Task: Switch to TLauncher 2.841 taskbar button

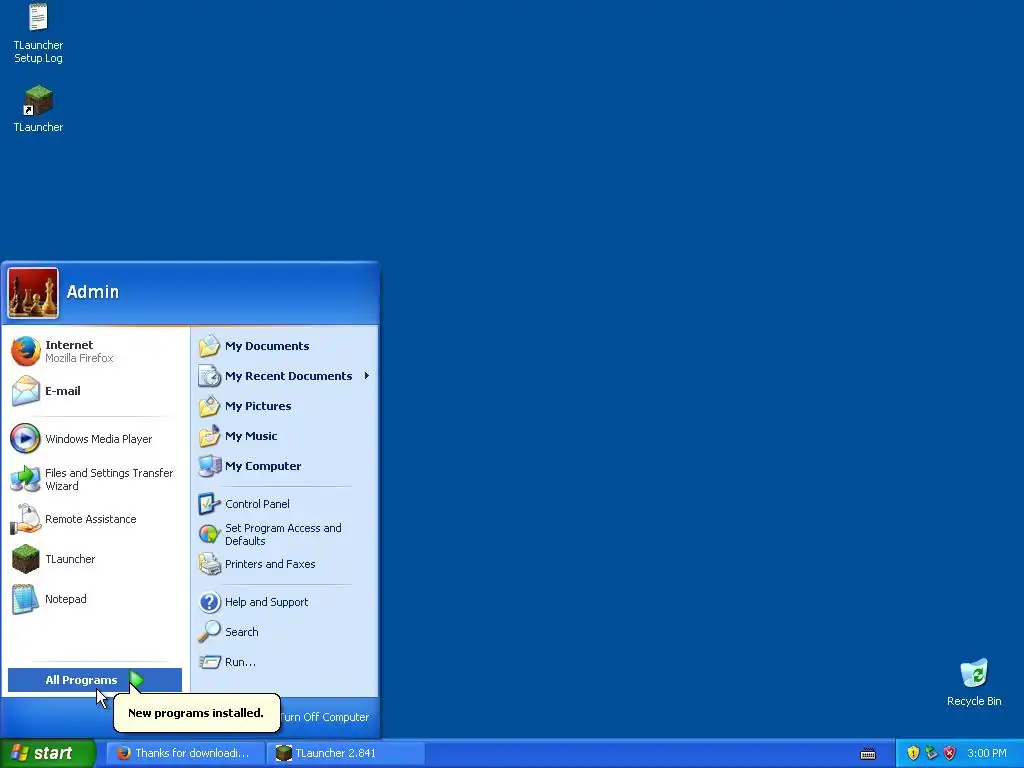Action: pos(345,753)
